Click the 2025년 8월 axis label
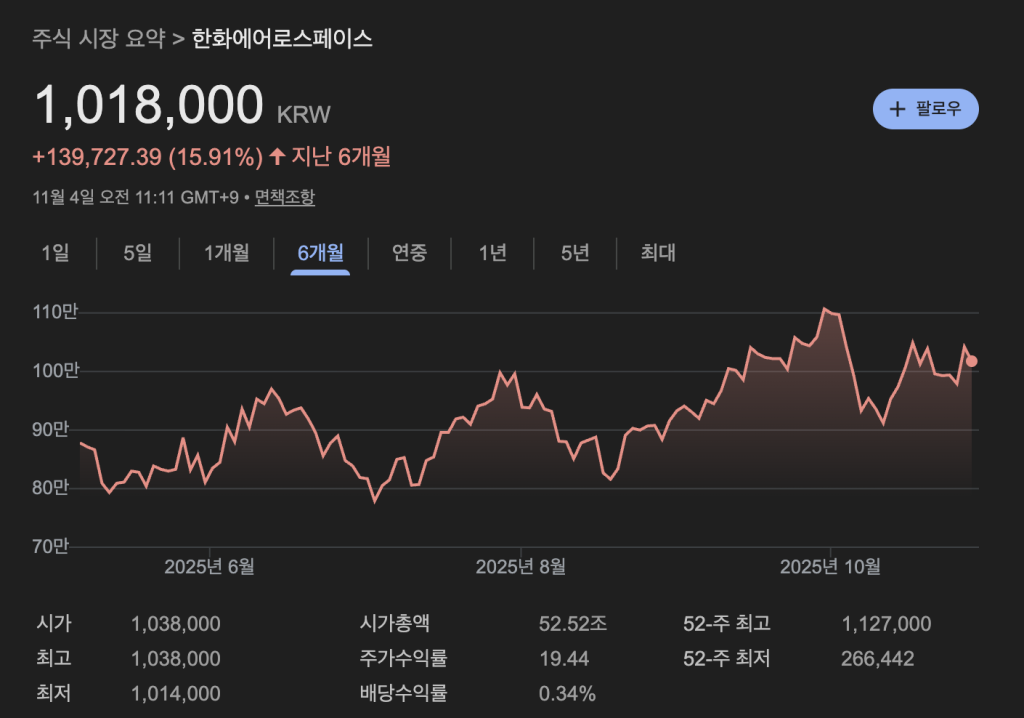Image resolution: width=1024 pixels, height=718 pixels. click(x=520, y=567)
